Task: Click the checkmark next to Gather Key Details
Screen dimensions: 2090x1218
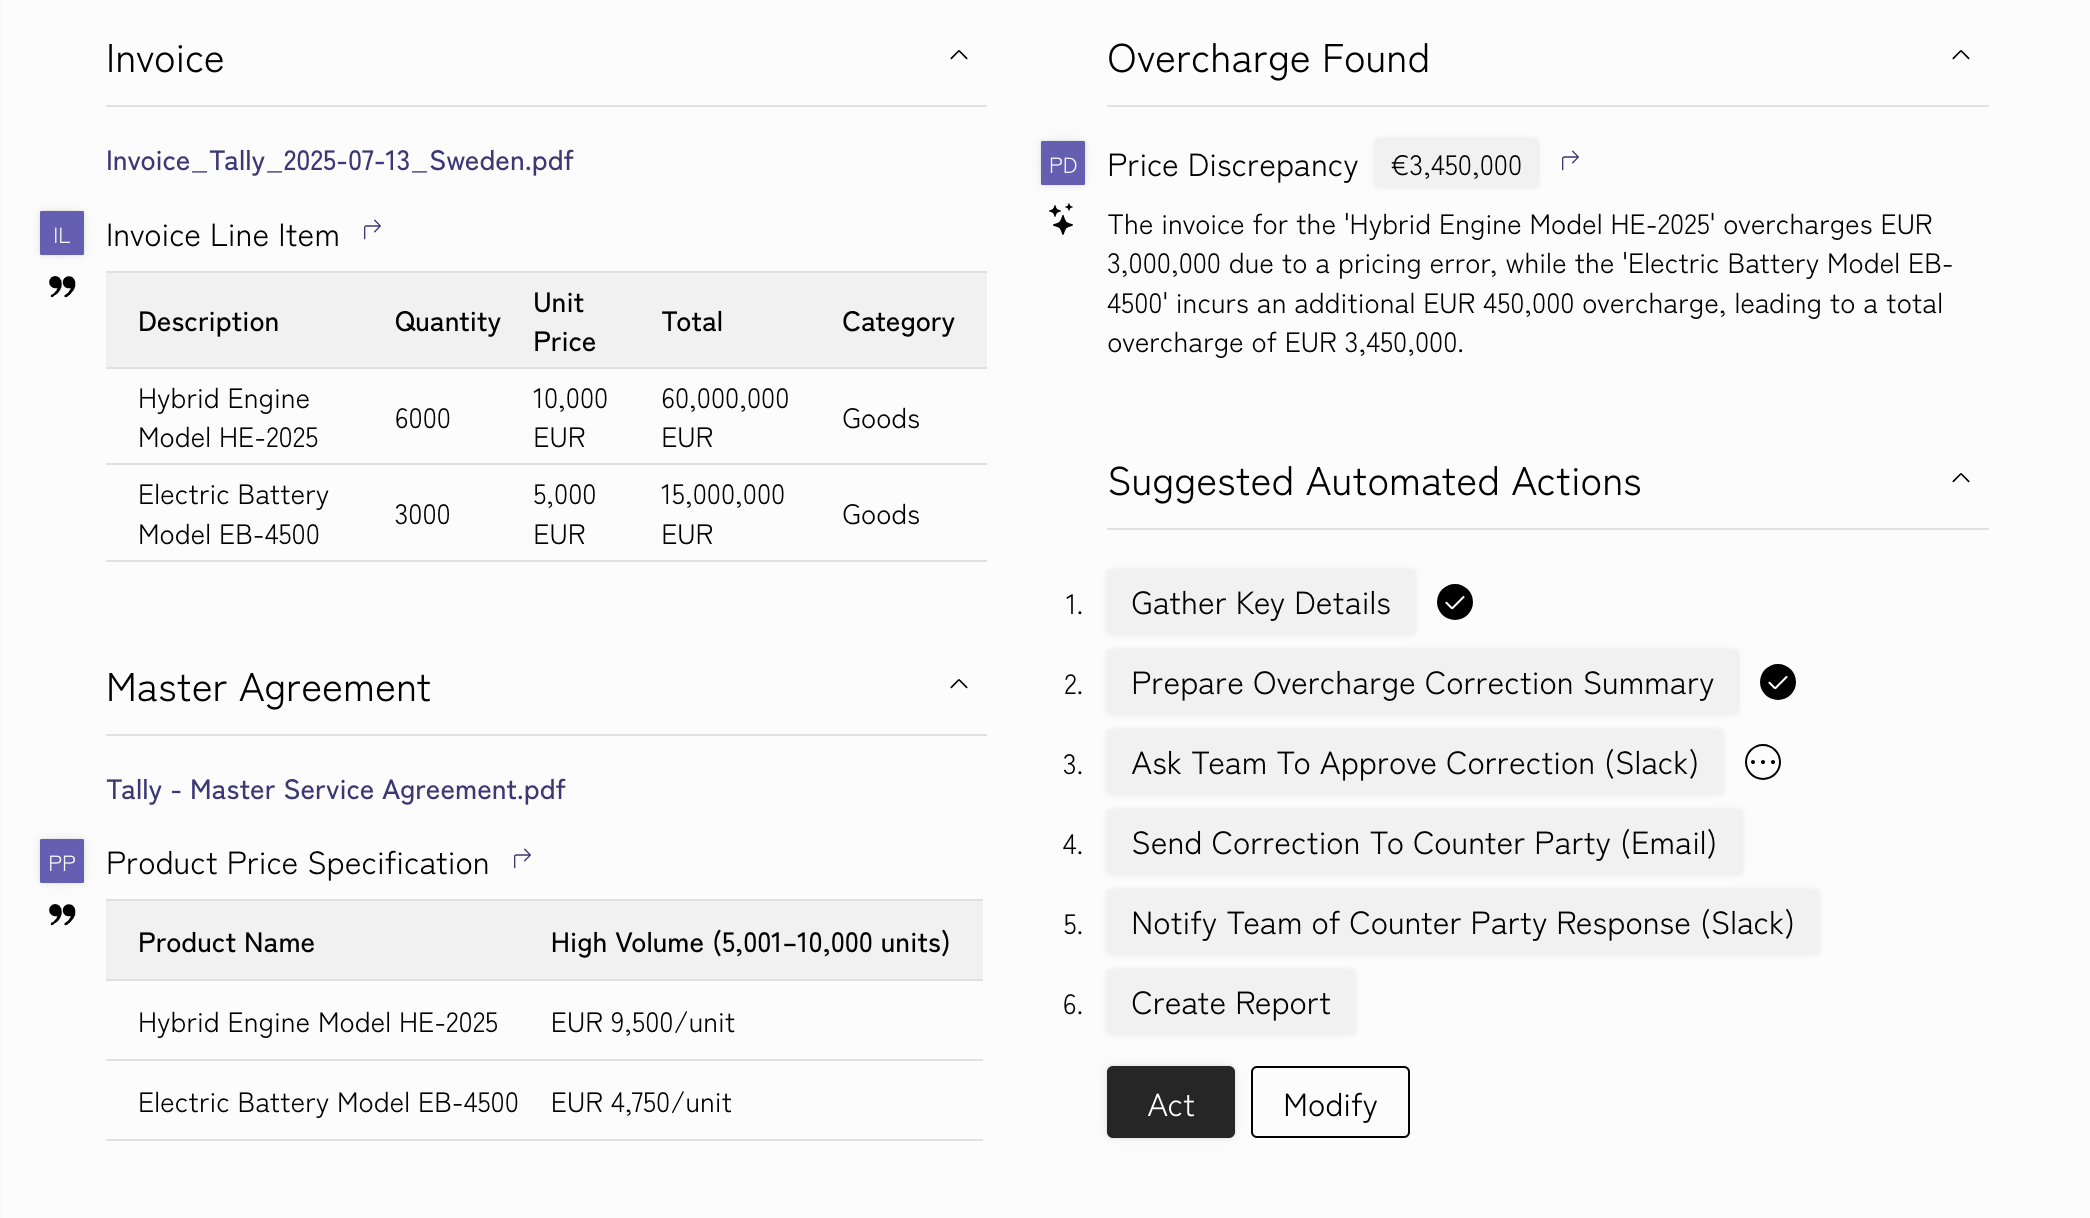Action: click(x=1454, y=602)
